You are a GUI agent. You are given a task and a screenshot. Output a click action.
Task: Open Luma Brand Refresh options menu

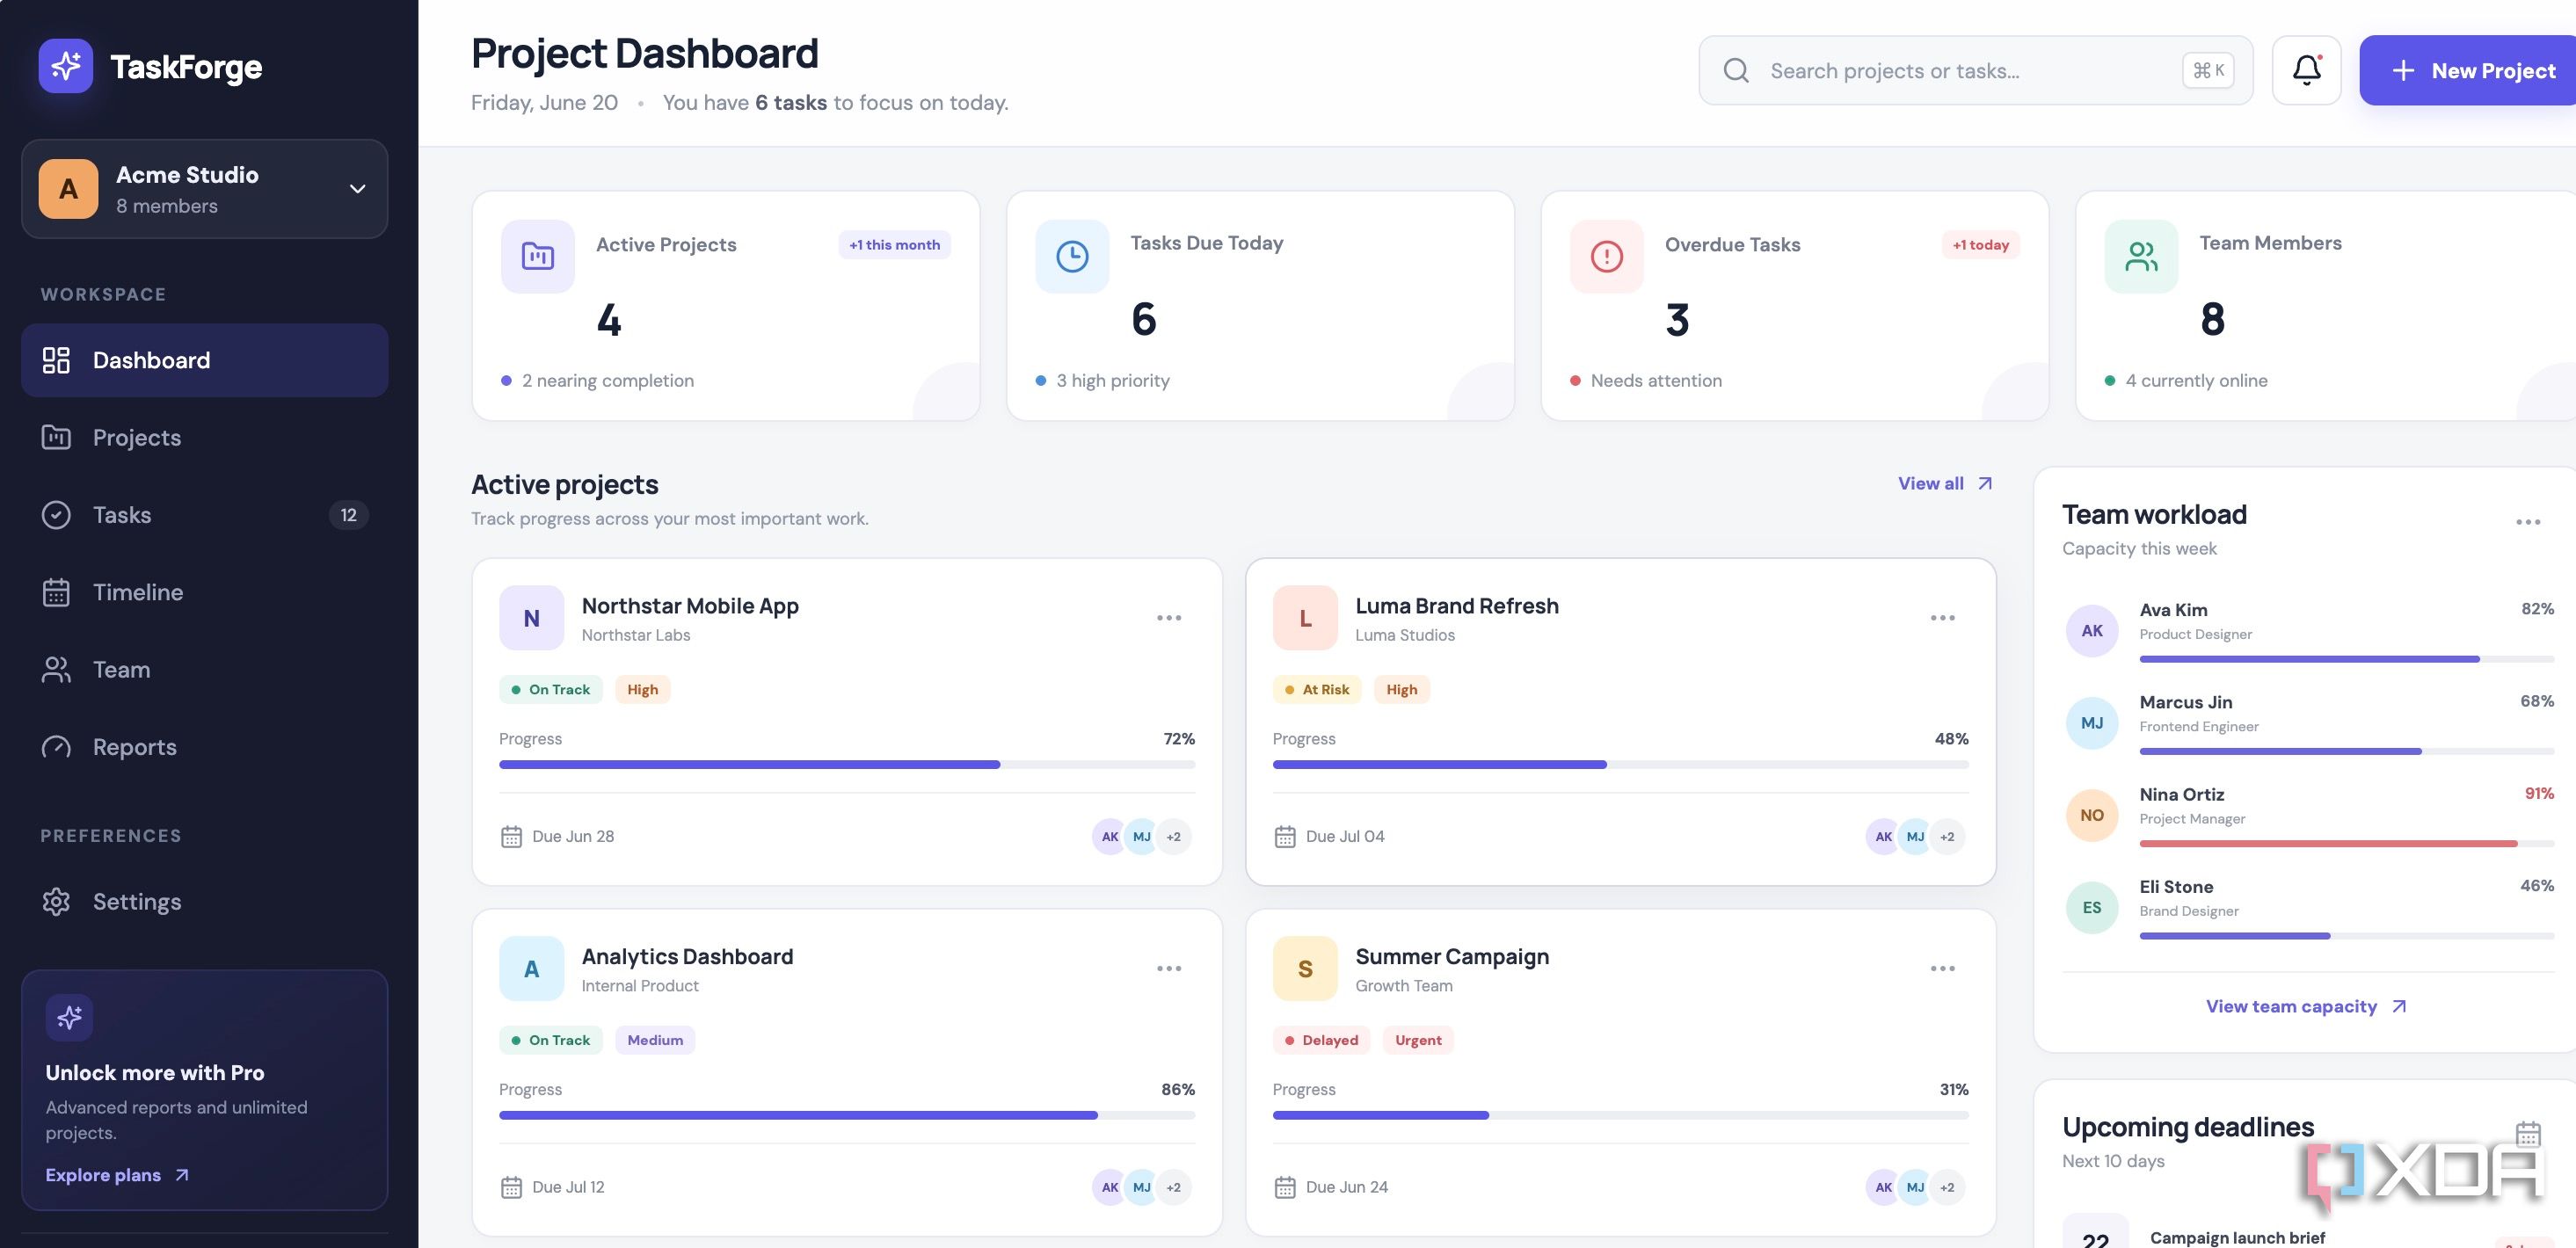[1943, 618]
